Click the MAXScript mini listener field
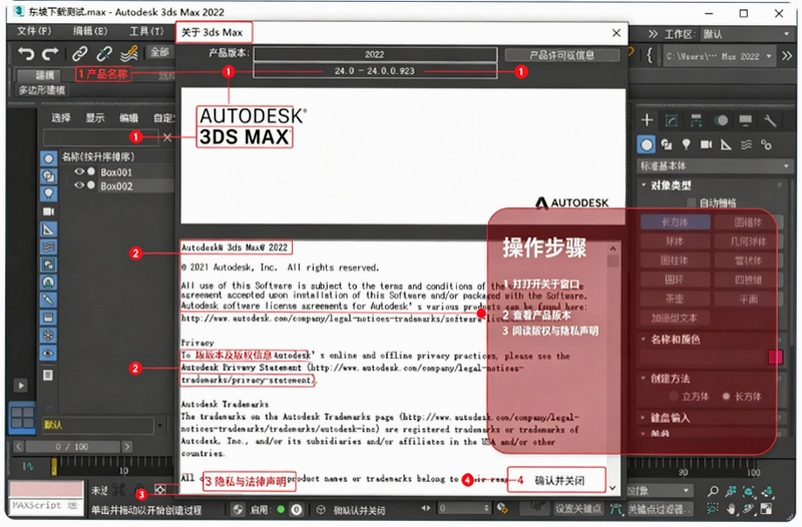The height and width of the screenshot is (527, 802). coord(46,506)
